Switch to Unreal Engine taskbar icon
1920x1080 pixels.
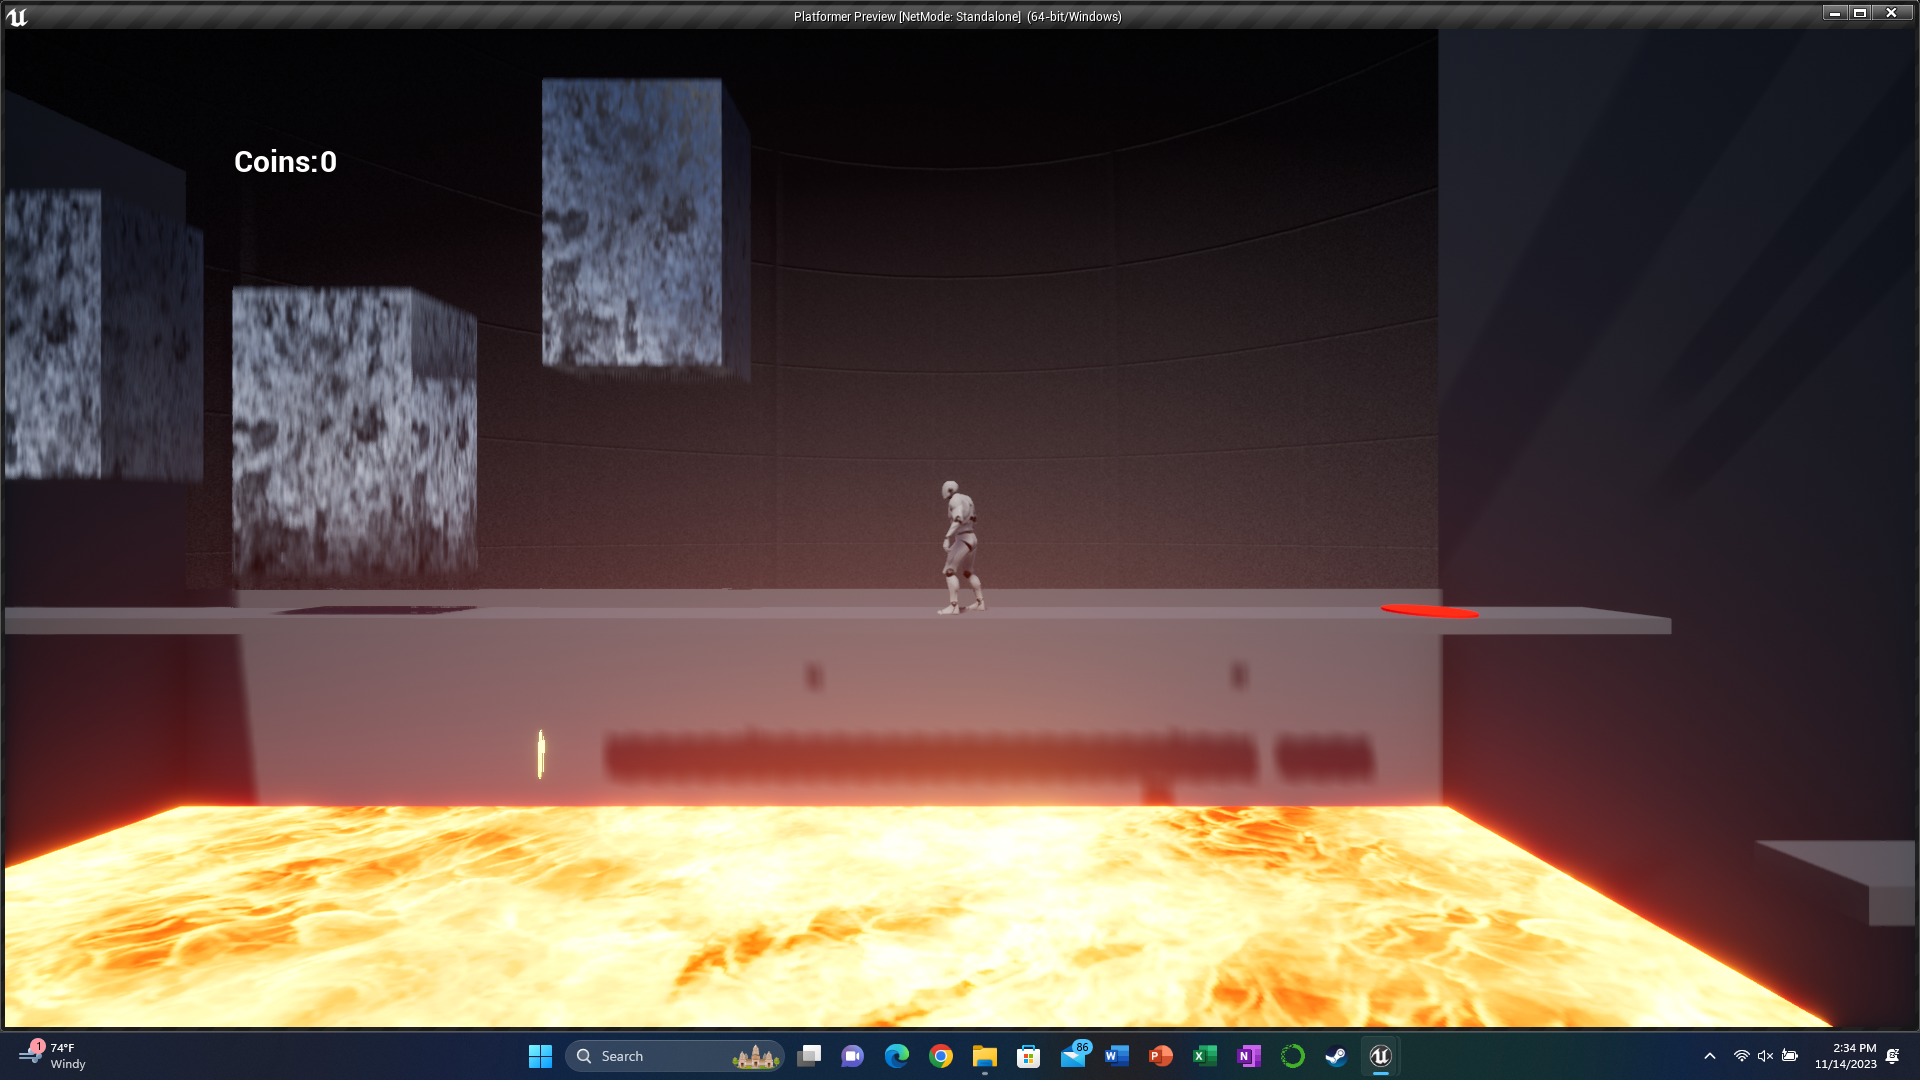1381,1056
